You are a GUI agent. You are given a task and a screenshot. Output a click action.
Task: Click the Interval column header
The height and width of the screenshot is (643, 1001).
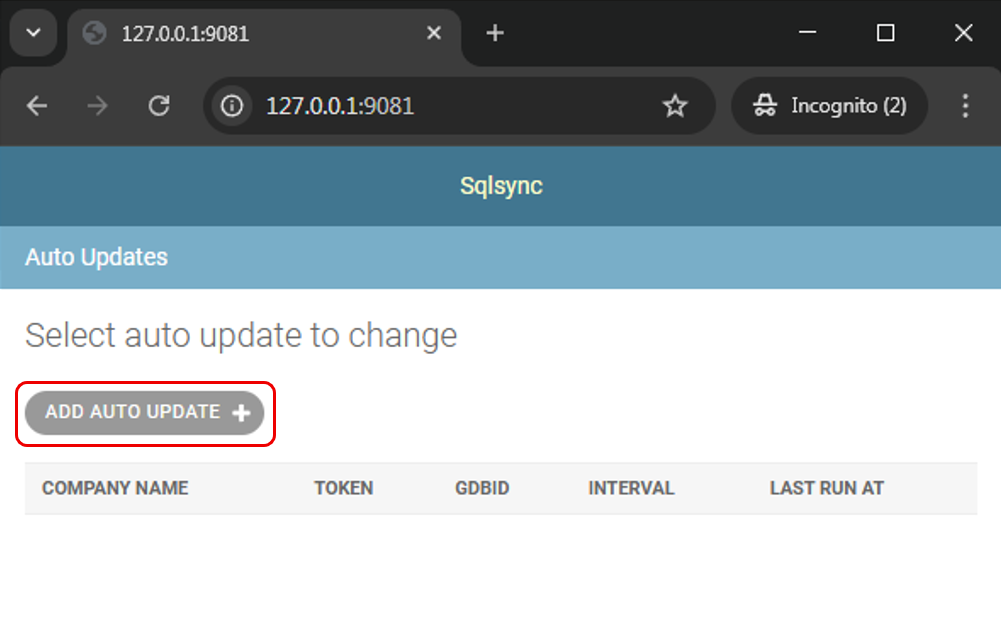[631, 488]
